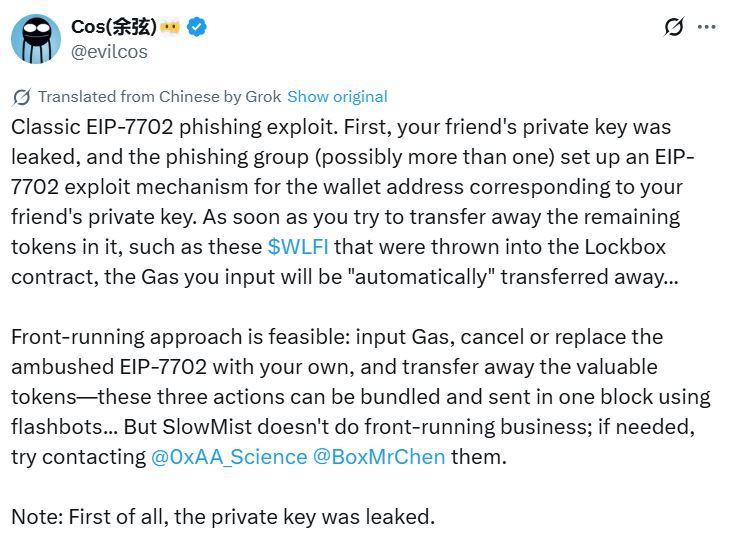This screenshot has height=538, width=737.
Task: Click the blue verified checkmark badge
Action: (x=197, y=27)
